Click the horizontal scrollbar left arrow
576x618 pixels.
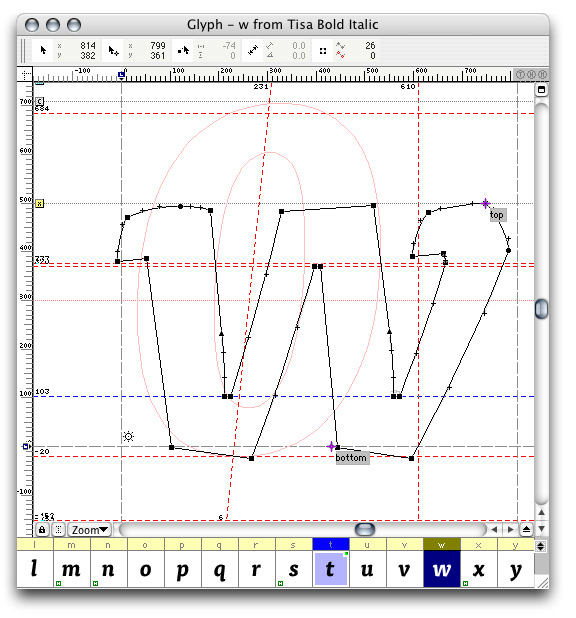pos(494,530)
